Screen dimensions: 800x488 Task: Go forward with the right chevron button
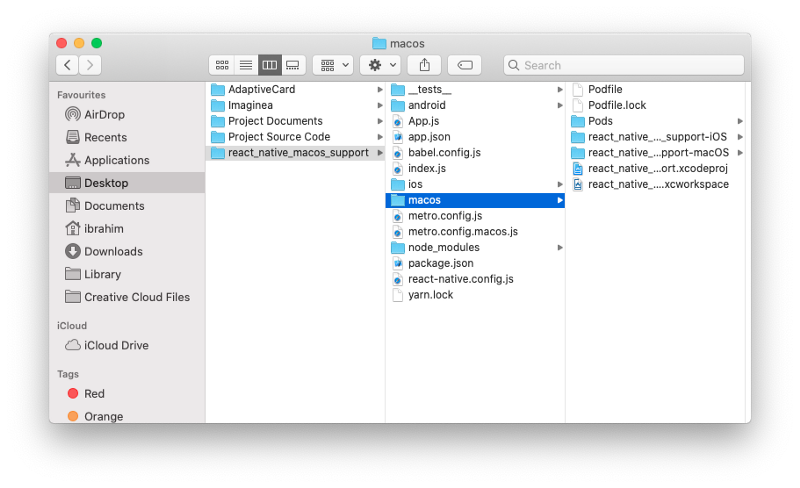[90, 65]
